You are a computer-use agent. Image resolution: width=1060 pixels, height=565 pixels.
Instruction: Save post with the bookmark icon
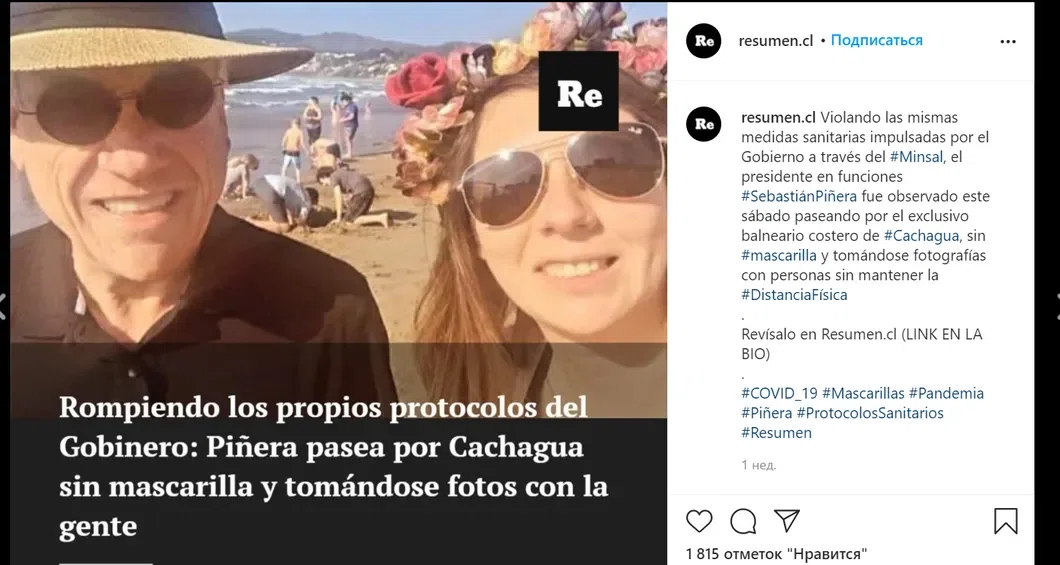(1005, 521)
